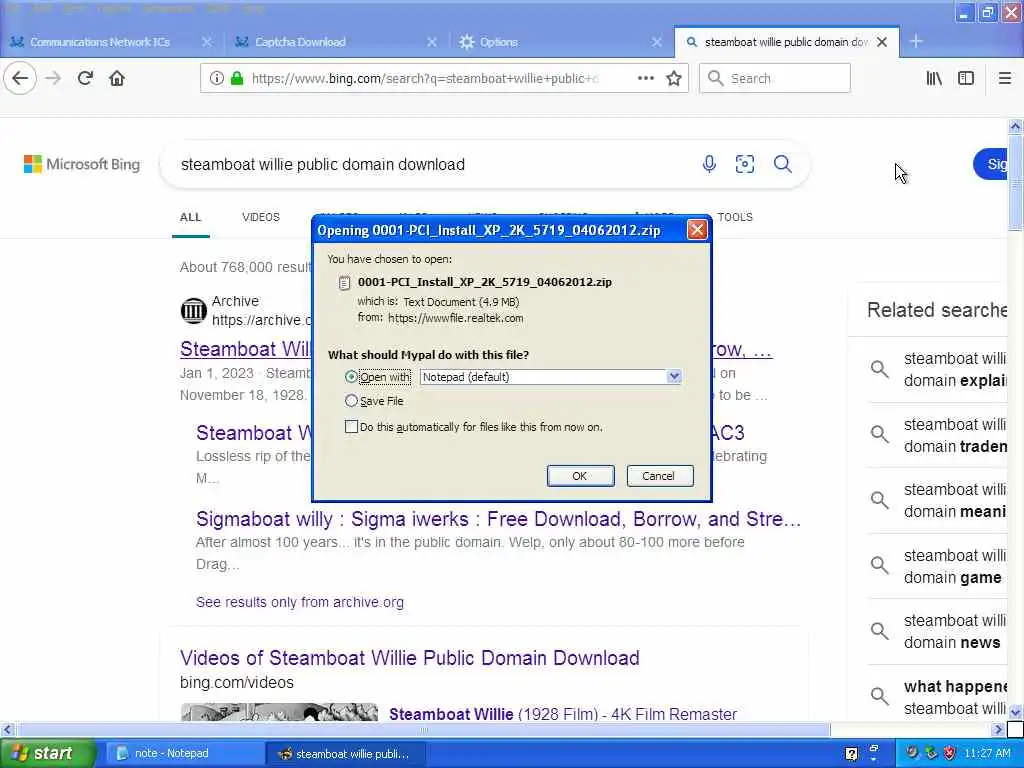The image size is (1024, 768).
Task: Open the Library icon in the toolbar
Action: 934,78
